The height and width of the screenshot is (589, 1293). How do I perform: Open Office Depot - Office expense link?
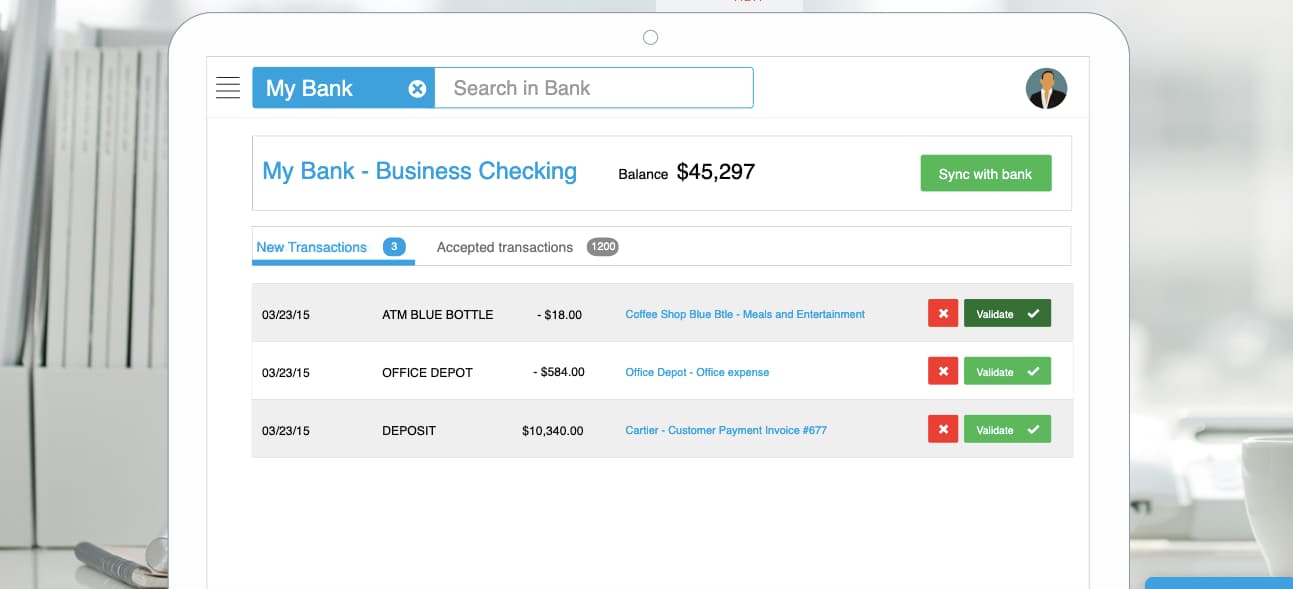pos(697,372)
